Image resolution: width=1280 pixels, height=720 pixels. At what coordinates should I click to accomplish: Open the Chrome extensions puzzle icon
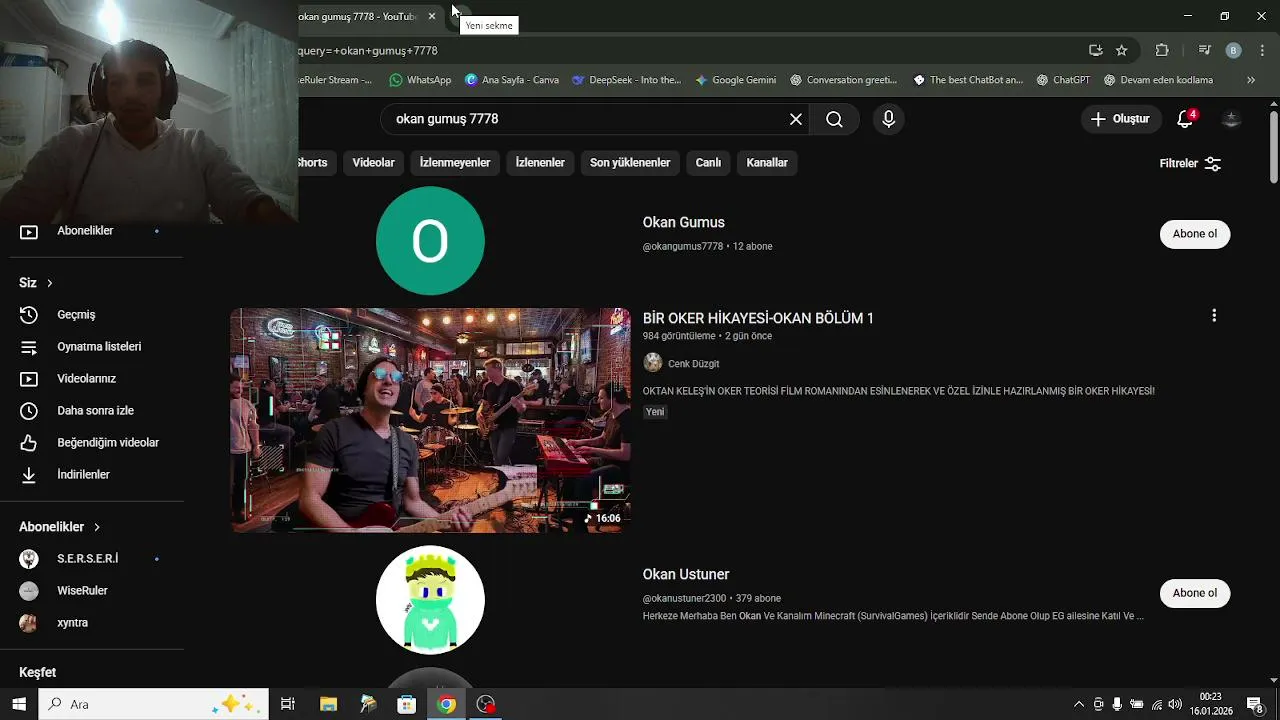(1162, 50)
